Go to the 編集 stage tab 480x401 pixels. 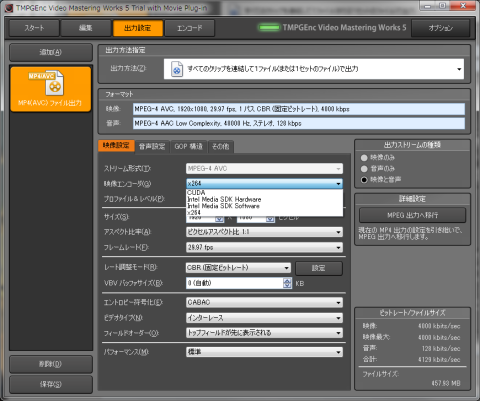(x=86, y=28)
